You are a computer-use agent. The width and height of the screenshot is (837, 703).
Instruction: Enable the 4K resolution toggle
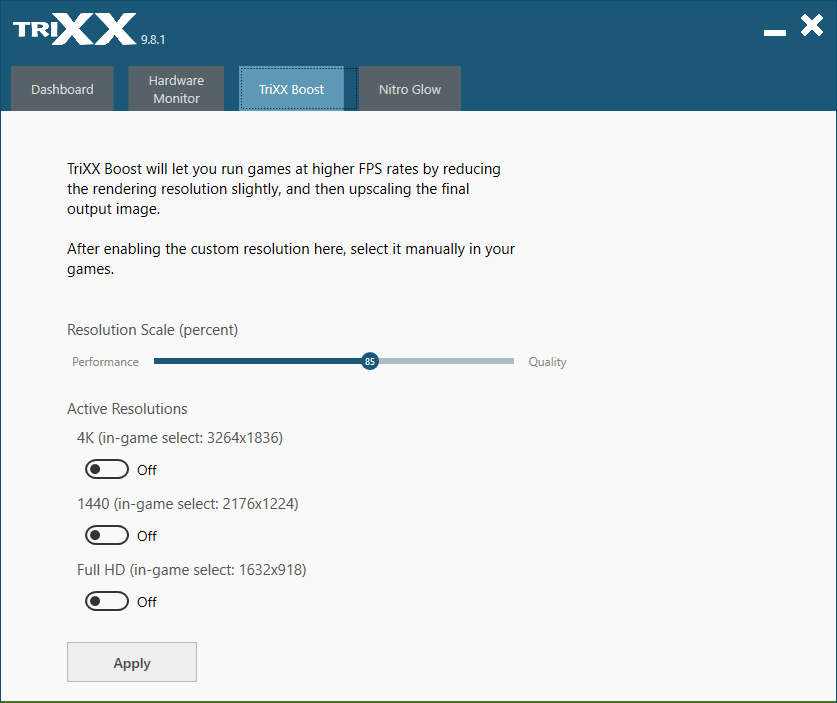107,469
